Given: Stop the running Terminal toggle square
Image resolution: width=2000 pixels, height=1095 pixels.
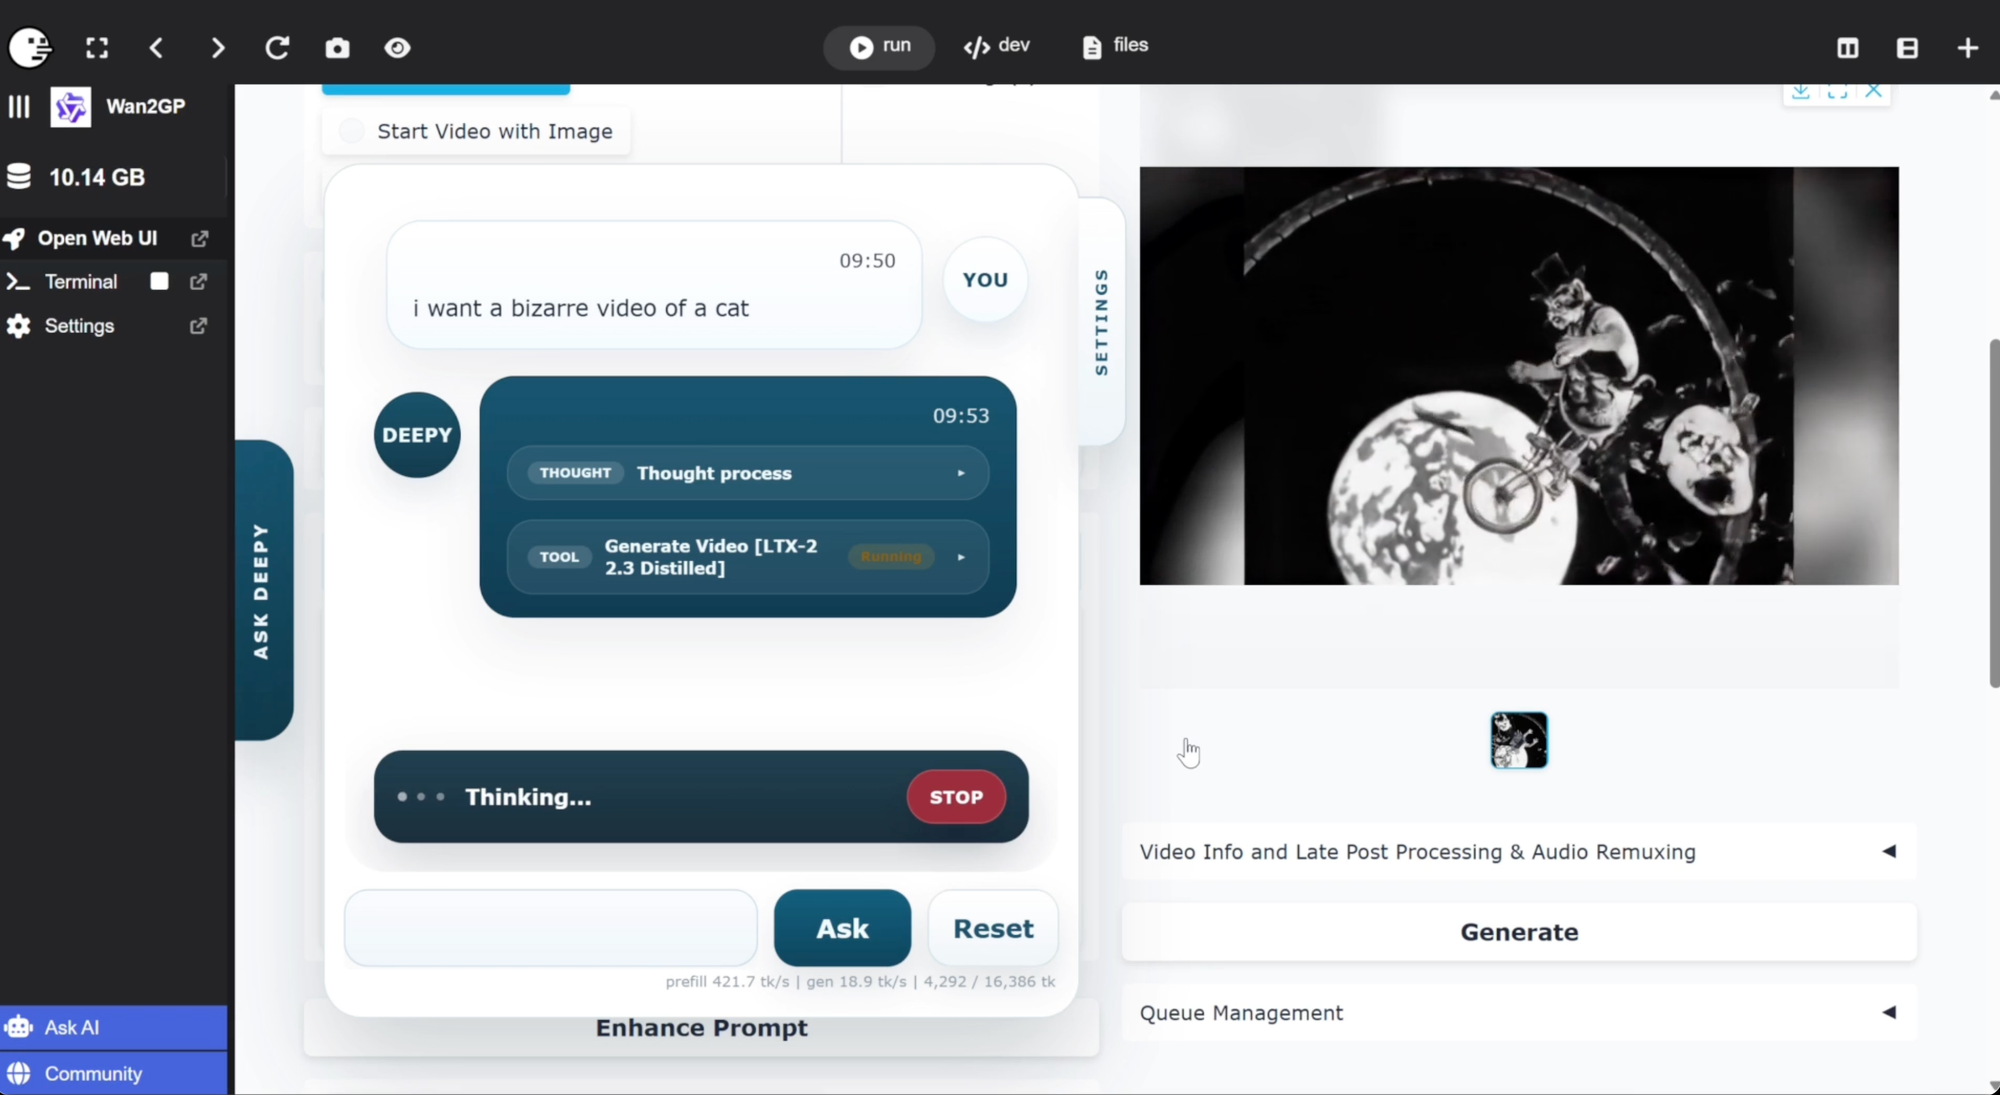Looking at the screenshot, I should 159,282.
